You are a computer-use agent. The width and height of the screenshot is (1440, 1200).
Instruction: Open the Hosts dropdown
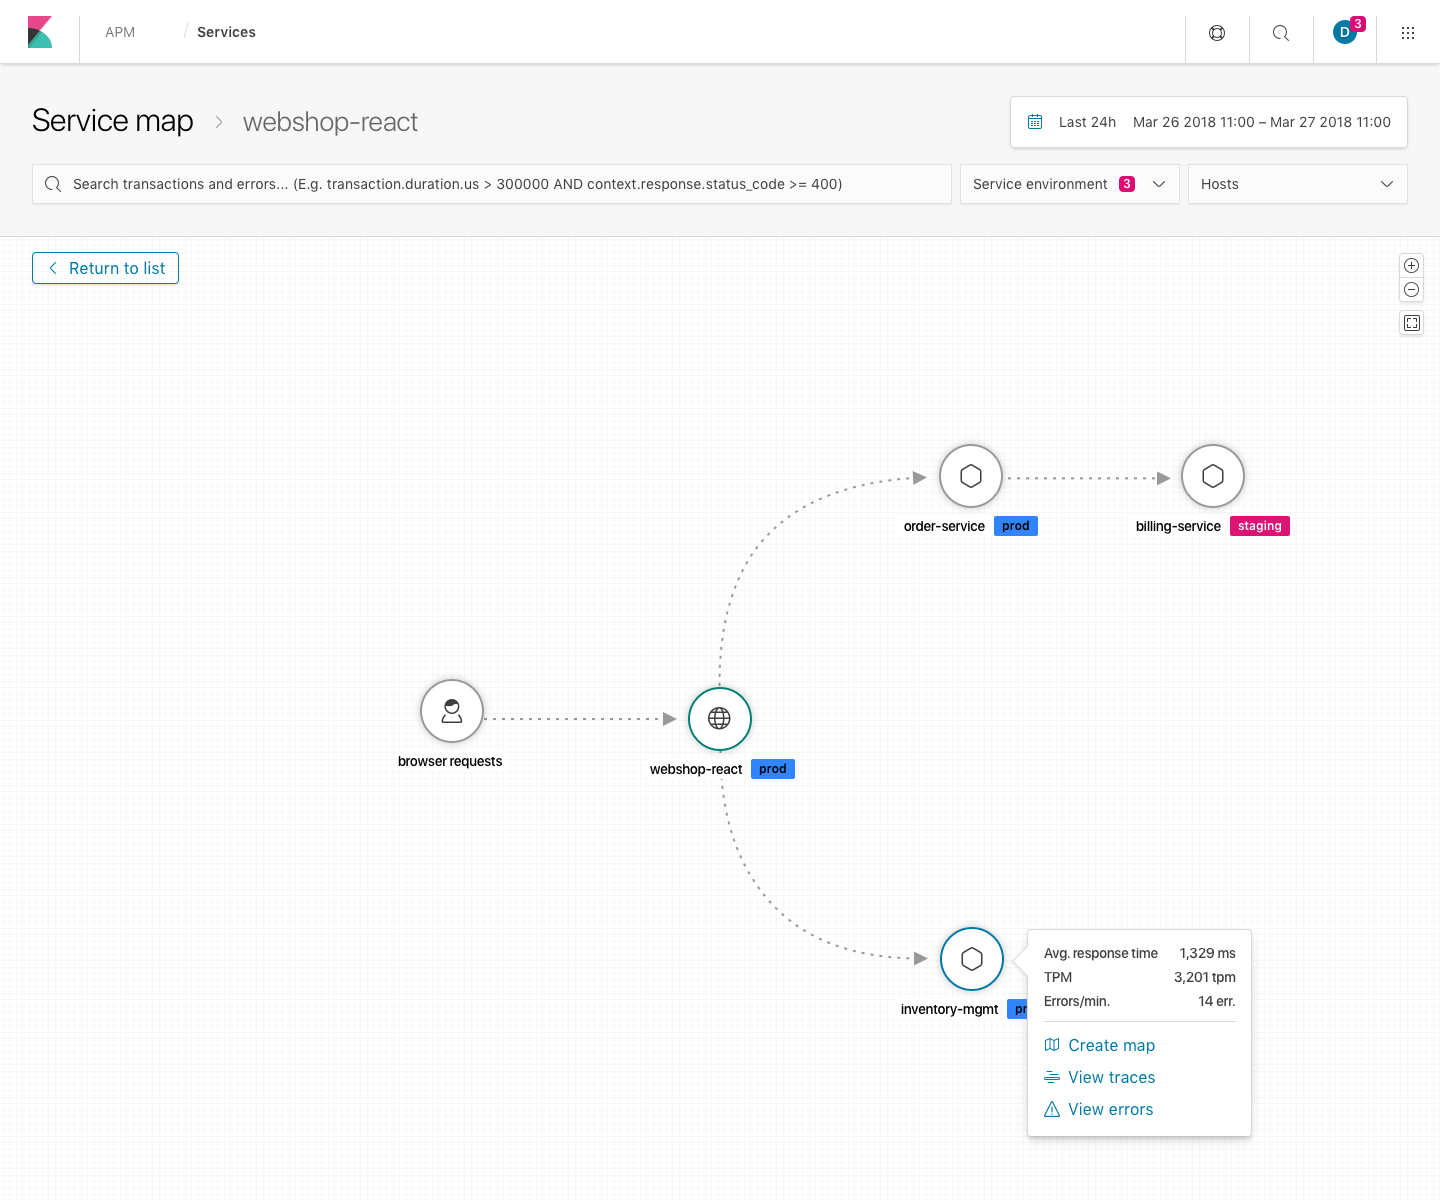(x=1298, y=184)
